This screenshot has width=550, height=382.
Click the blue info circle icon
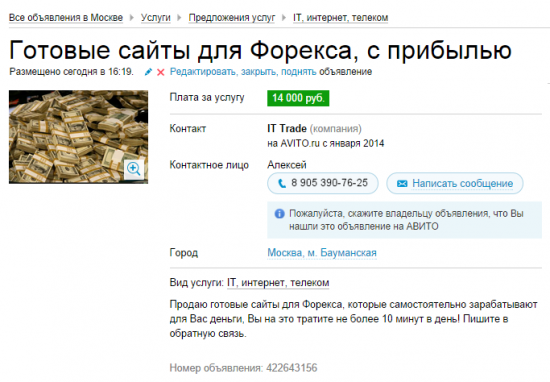[x=280, y=214]
